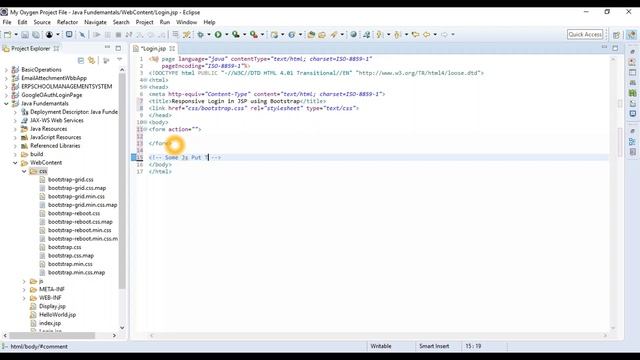Click the Skip All Breakpoints icon
Image resolution: width=640 pixels, height=360 pixels.
[x=82, y=35]
